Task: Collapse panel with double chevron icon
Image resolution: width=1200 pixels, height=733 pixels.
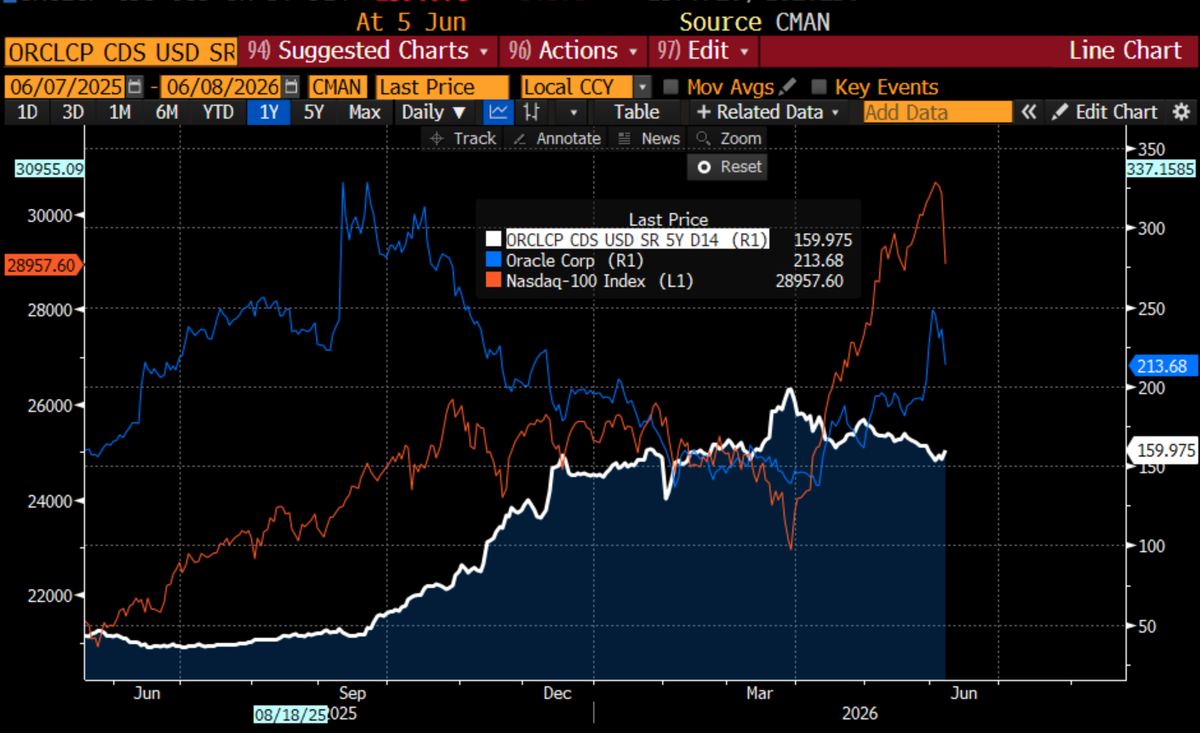Action: (x=1028, y=112)
